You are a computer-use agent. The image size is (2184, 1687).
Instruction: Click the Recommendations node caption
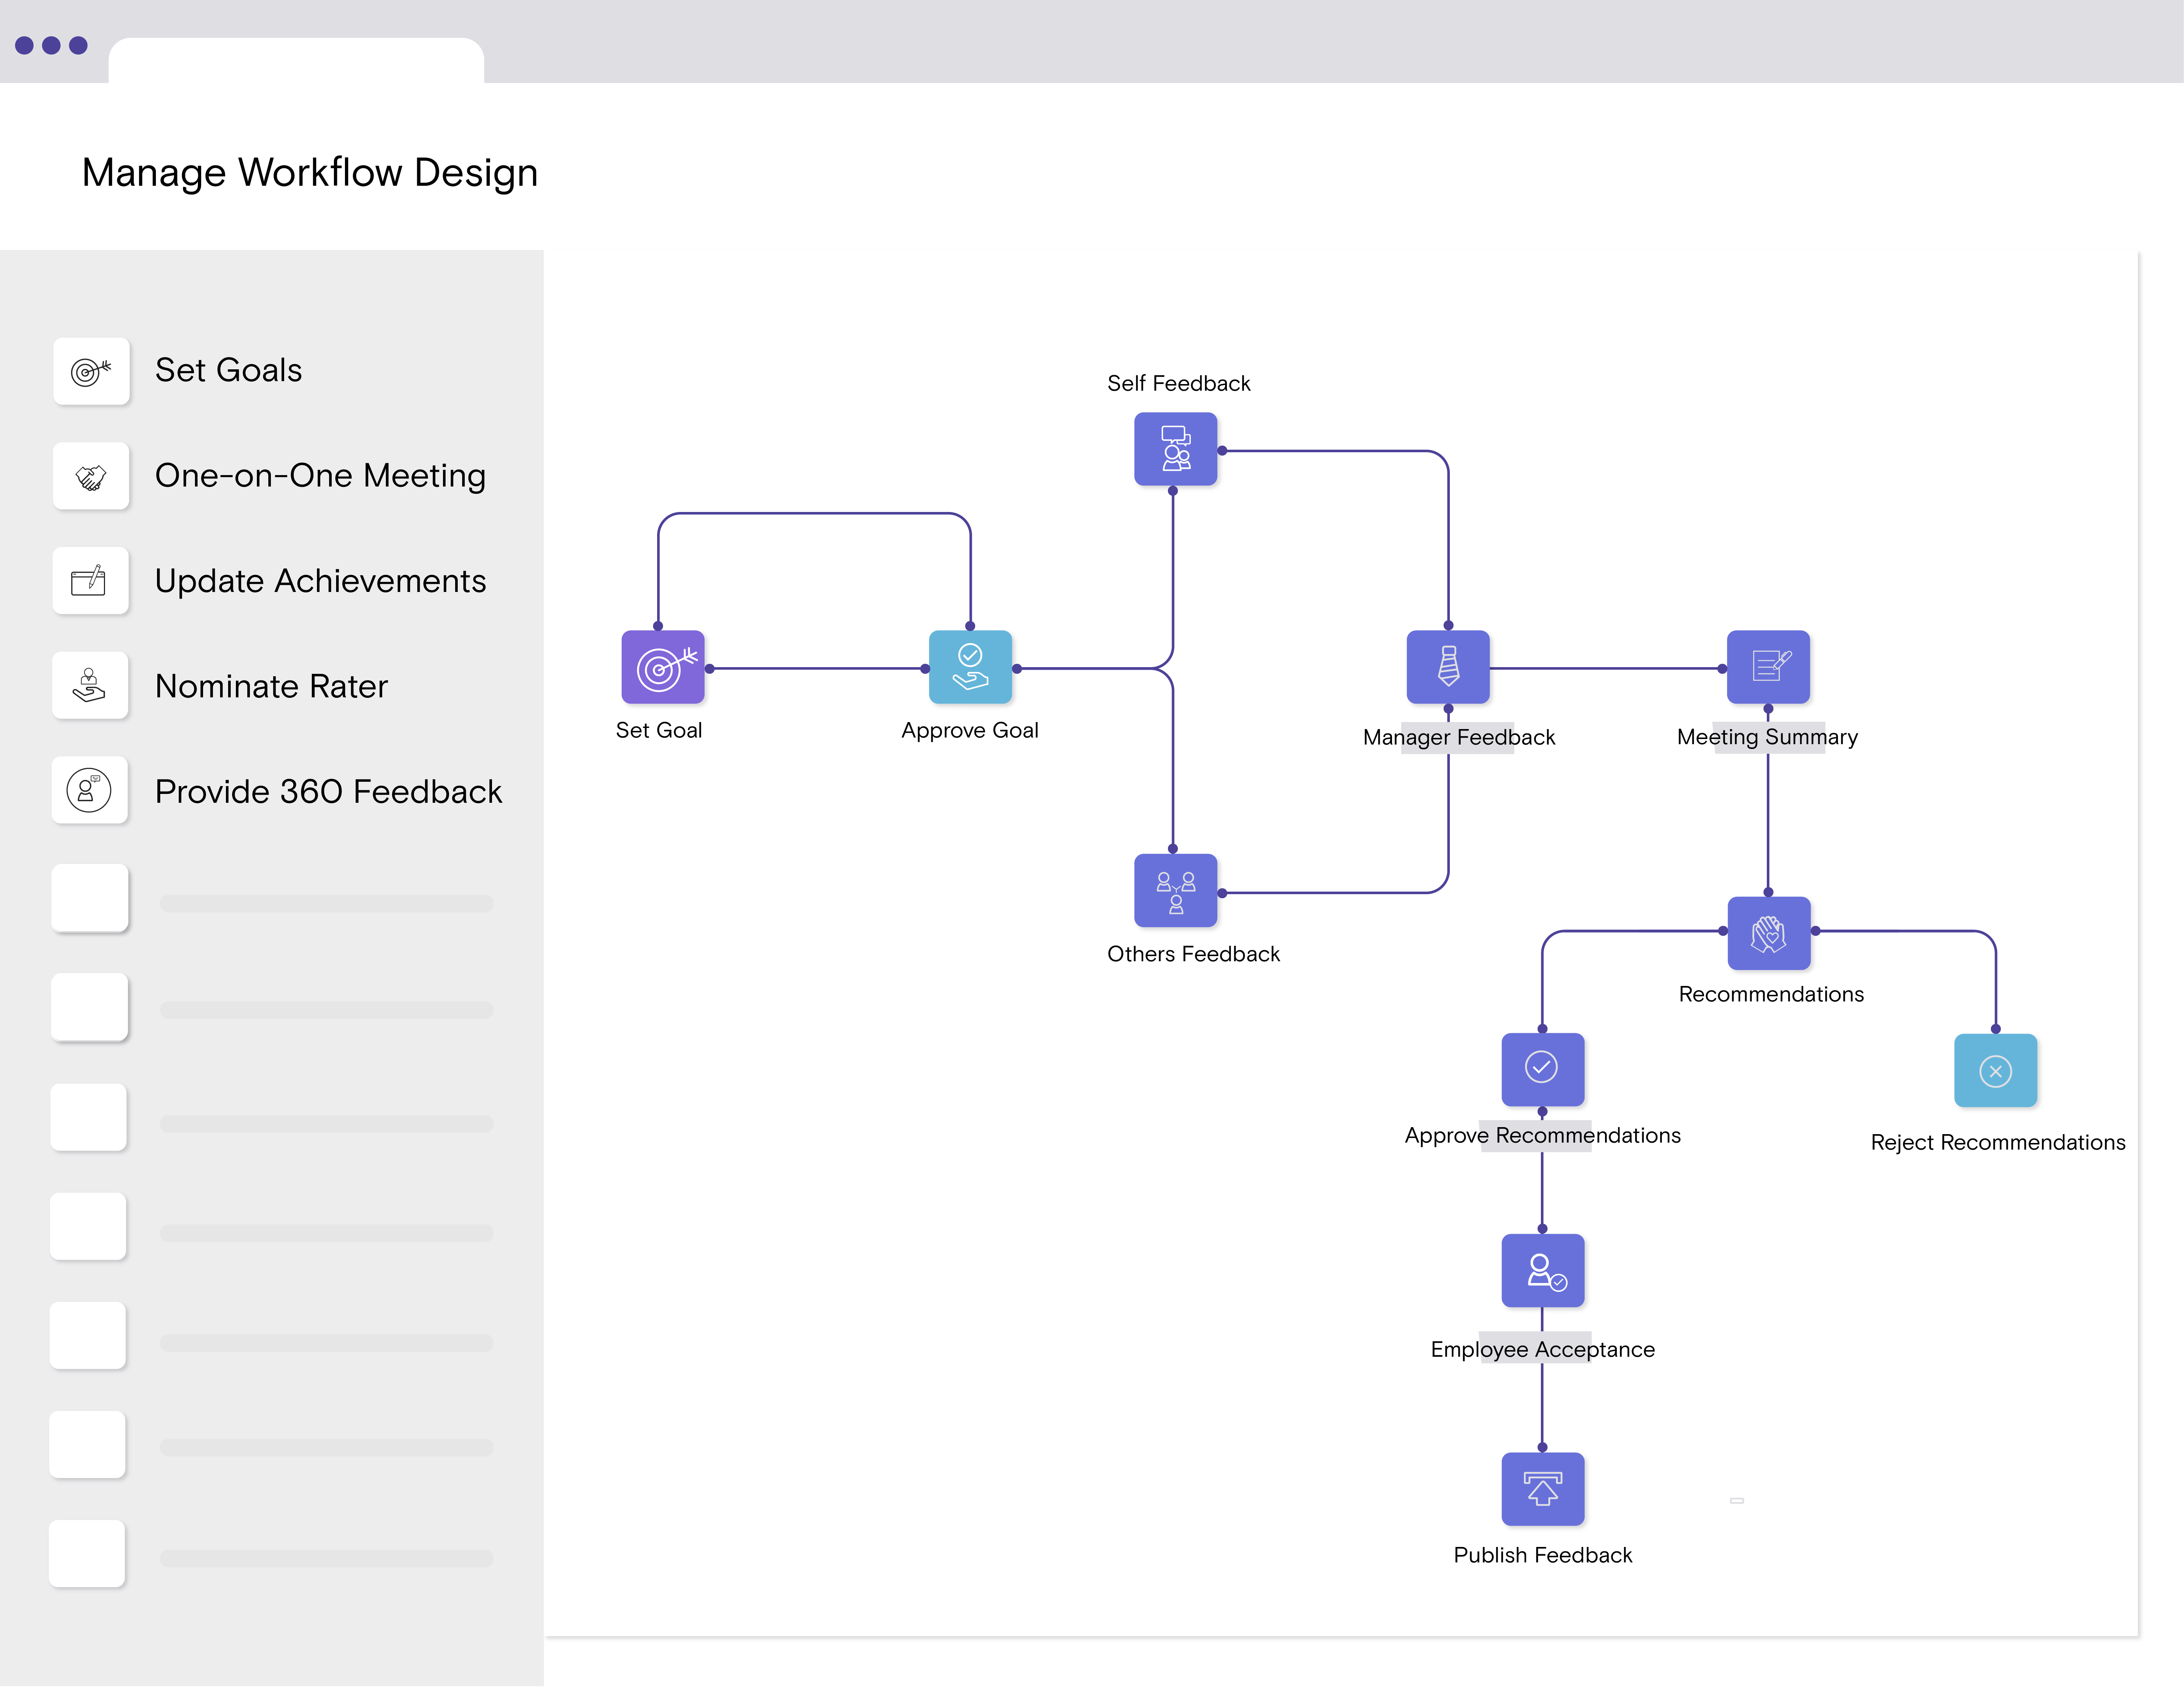point(1771,994)
